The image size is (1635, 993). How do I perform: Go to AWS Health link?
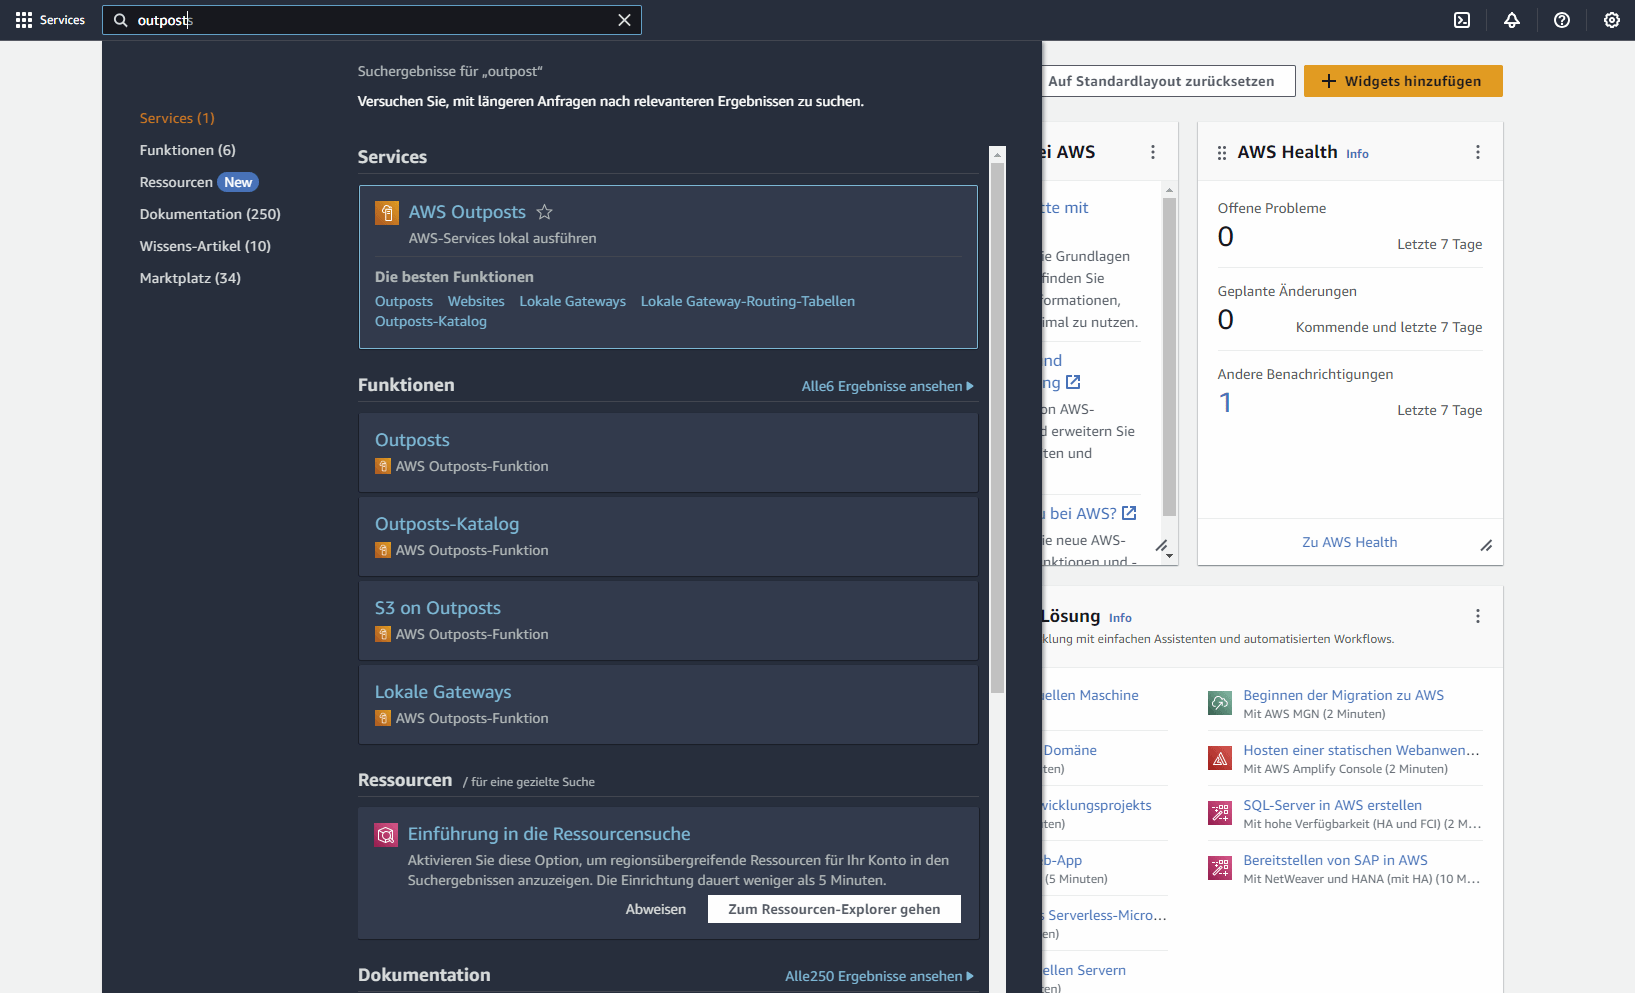1350,542
